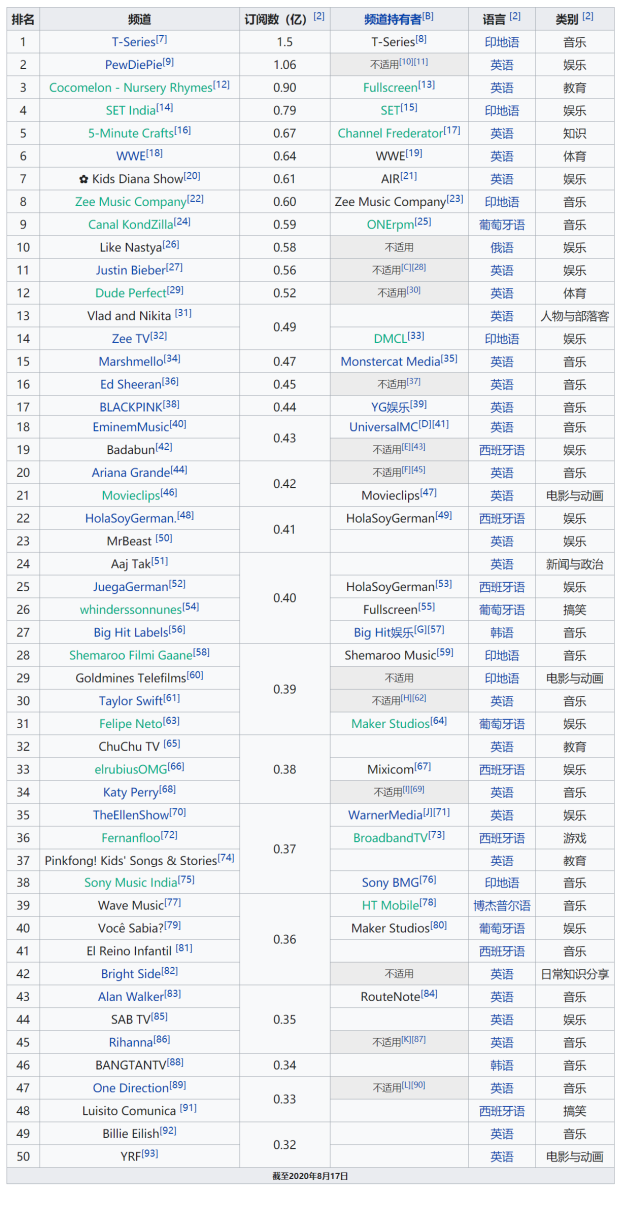Open the Zee Music Company channel link

pos(131,202)
